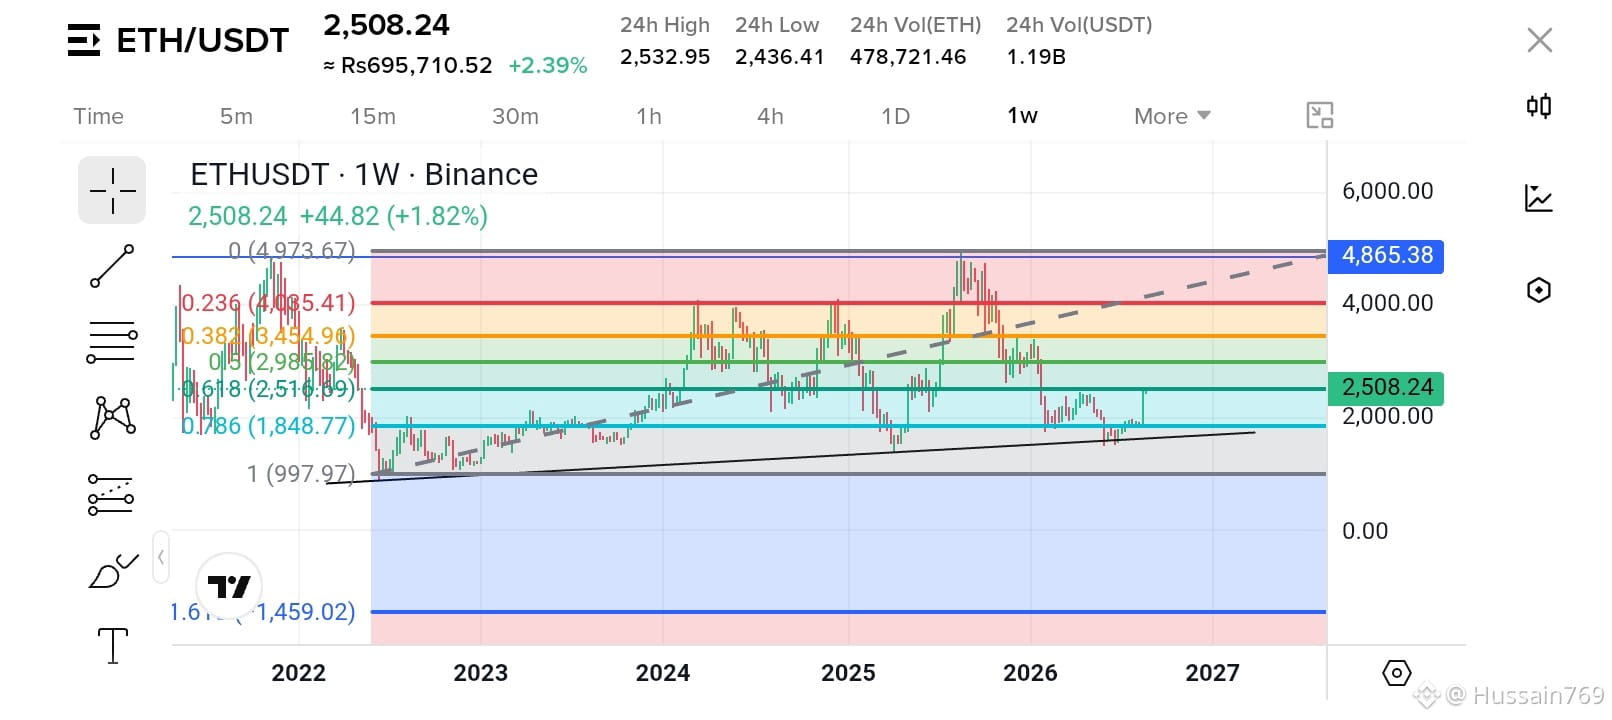Click the header price 2,508.24
The height and width of the screenshot is (720, 1612).
(x=386, y=25)
